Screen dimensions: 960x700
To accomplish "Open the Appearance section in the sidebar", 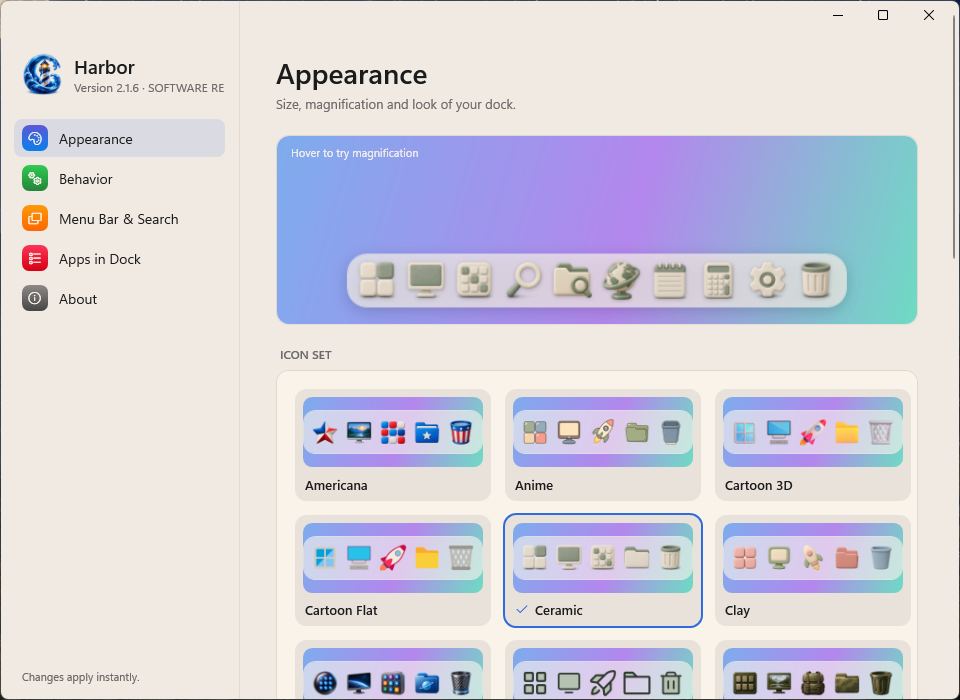I will 119,138.
